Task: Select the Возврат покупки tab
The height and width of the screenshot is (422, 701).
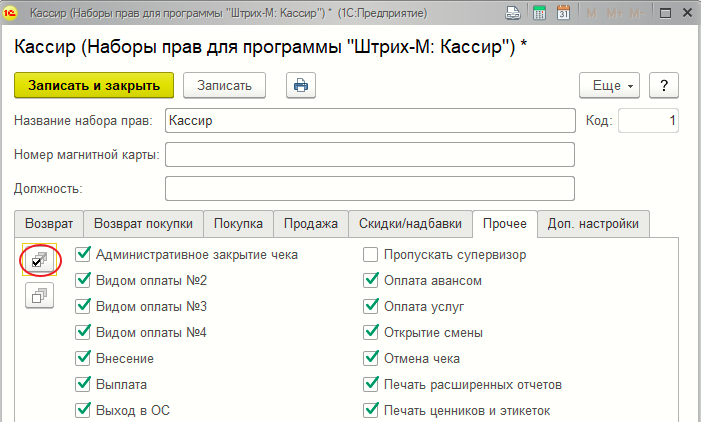Action: [143, 223]
